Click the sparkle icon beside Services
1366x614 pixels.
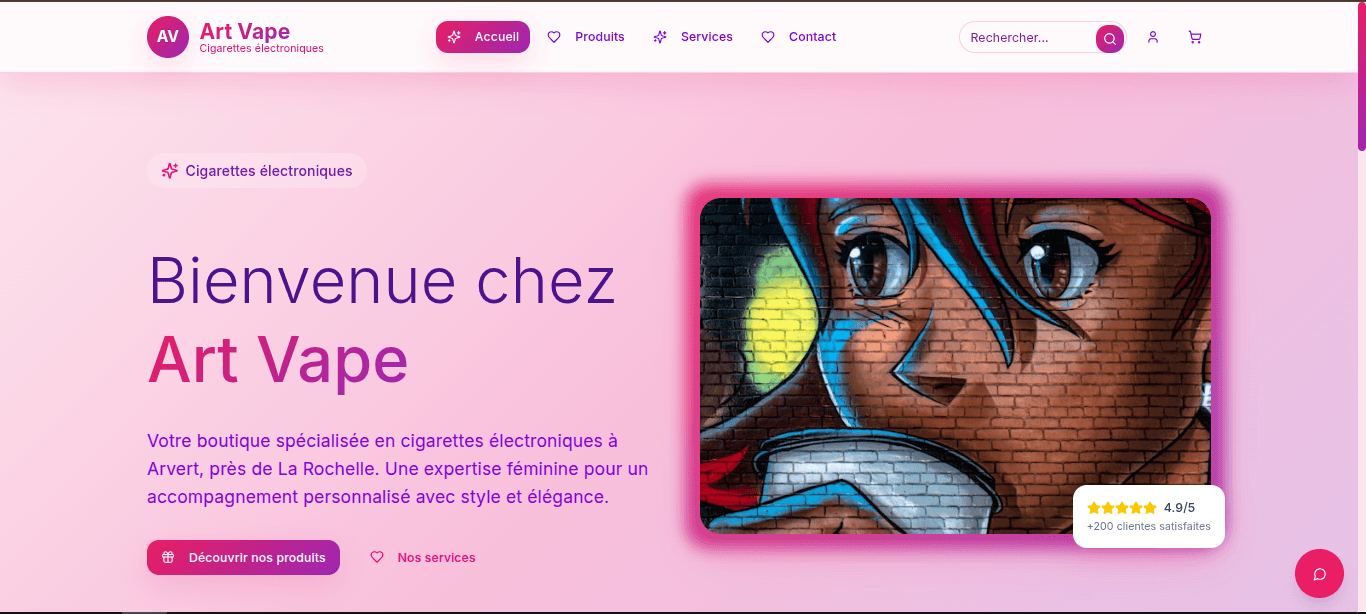tap(660, 37)
